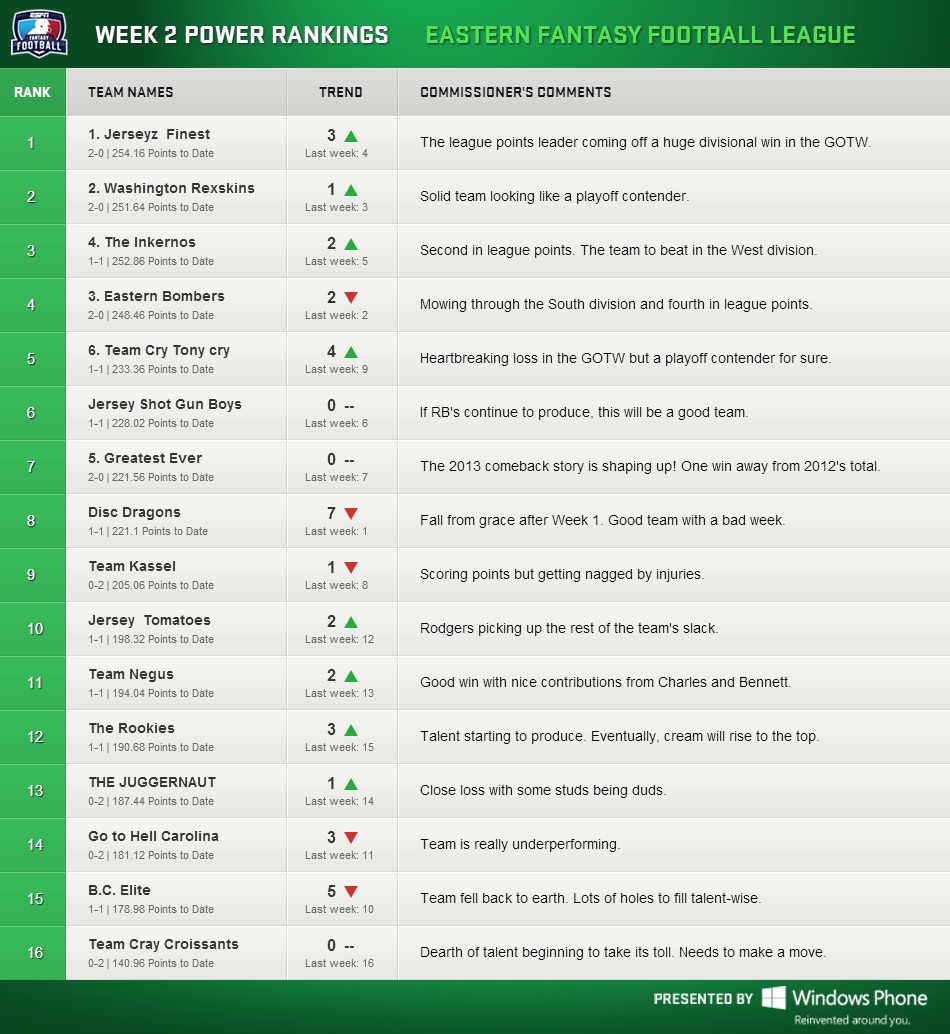The image size is (950, 1034).
Task: Click the EASTERN FANTASY FOOTBALL LEAGUE title
Action: (640, 35)
